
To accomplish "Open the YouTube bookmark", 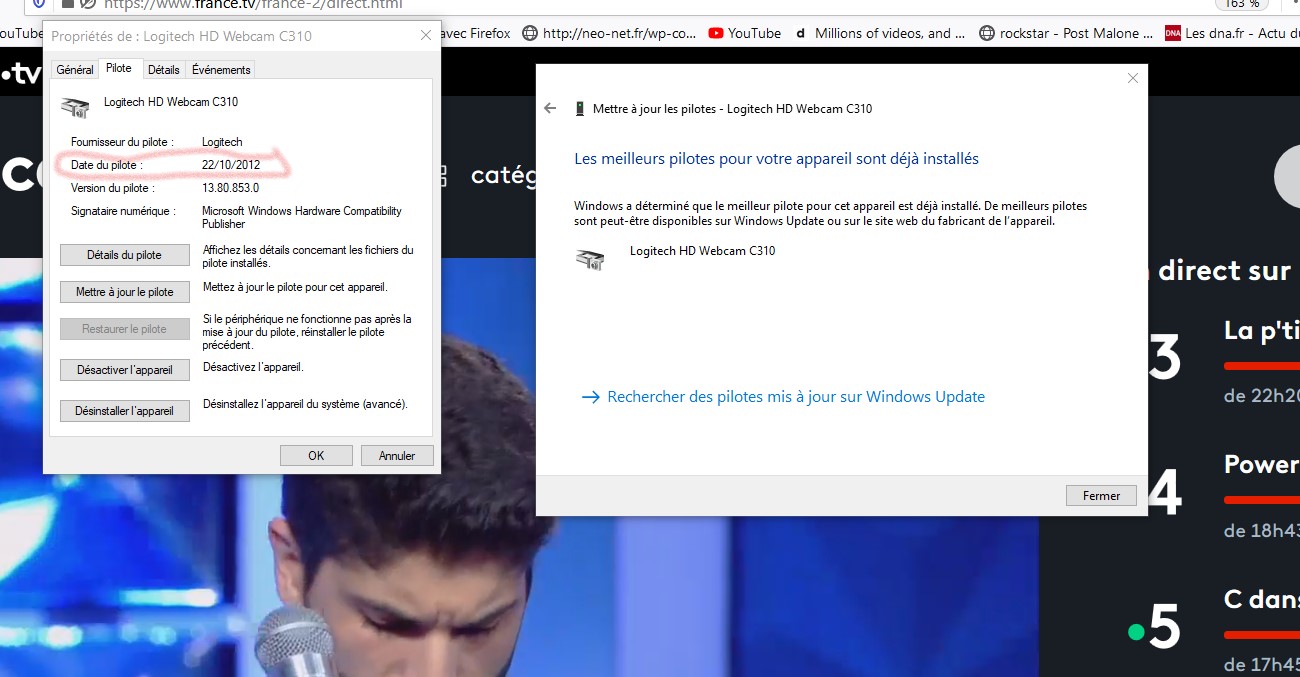I will coord(744,33).
